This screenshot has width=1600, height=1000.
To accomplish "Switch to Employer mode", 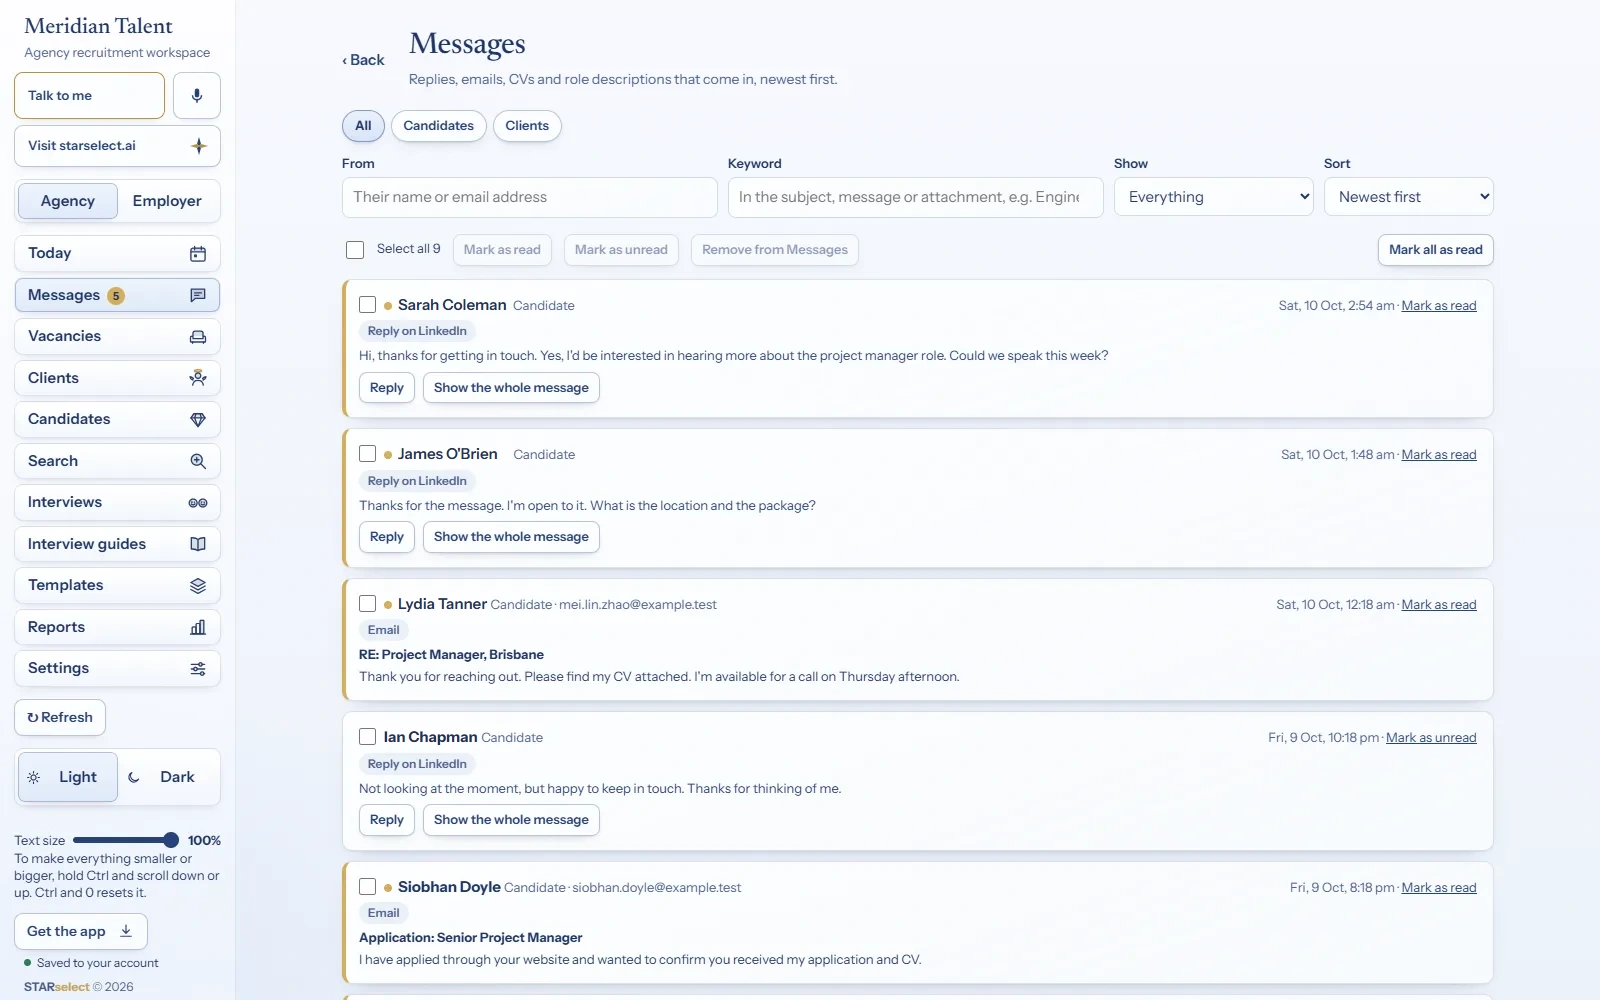I will (167, 201).
